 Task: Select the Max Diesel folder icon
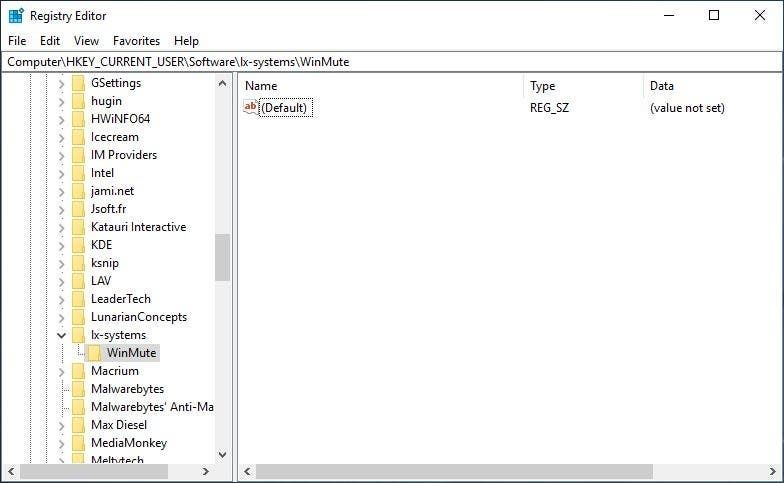[78, 425]
